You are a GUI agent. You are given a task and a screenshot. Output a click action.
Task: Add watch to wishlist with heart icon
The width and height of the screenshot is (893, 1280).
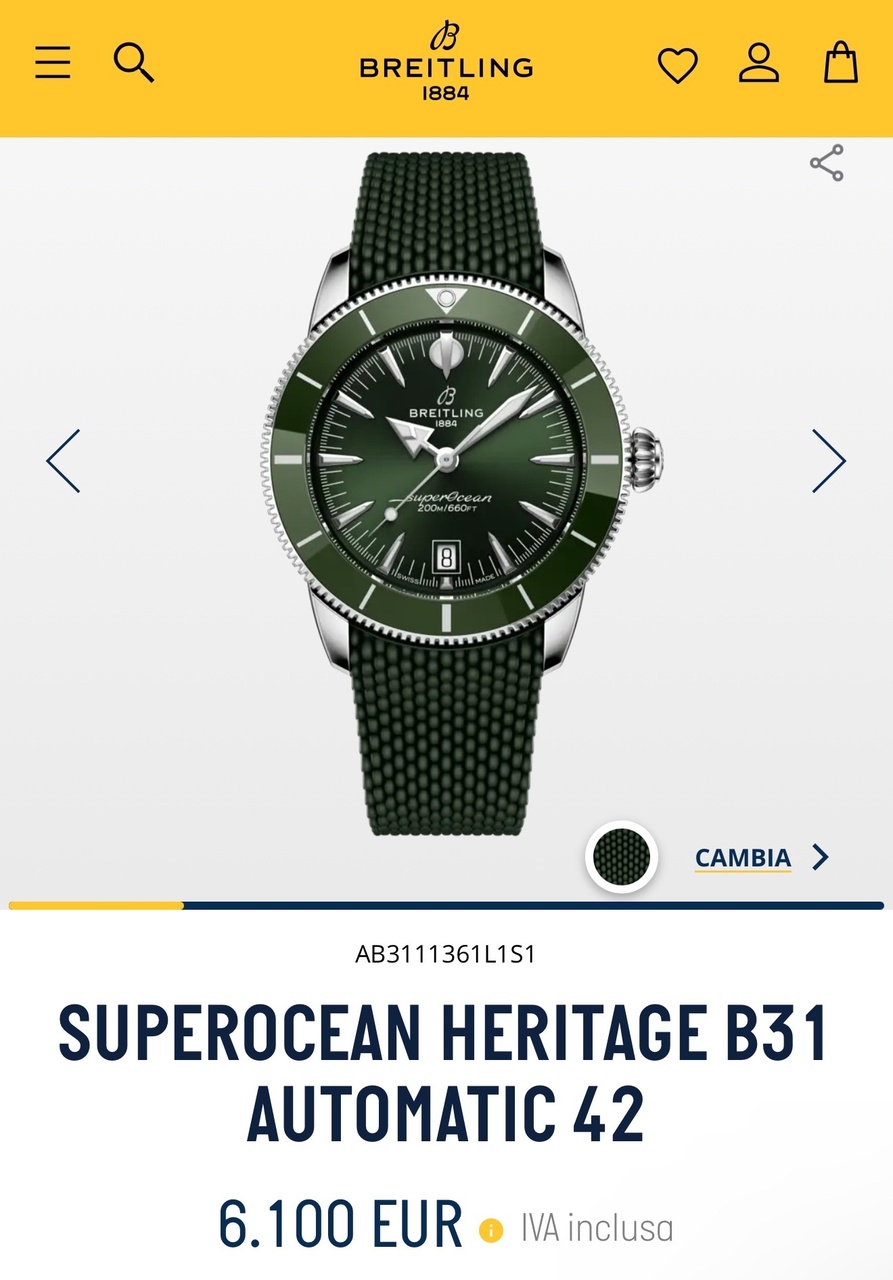pos(677,66)
